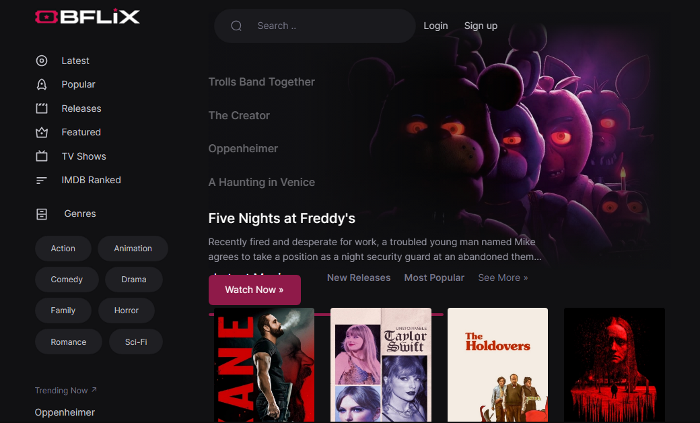The image size is (700, 423).
Task: Click the Watch Now button
Action: 254,290
